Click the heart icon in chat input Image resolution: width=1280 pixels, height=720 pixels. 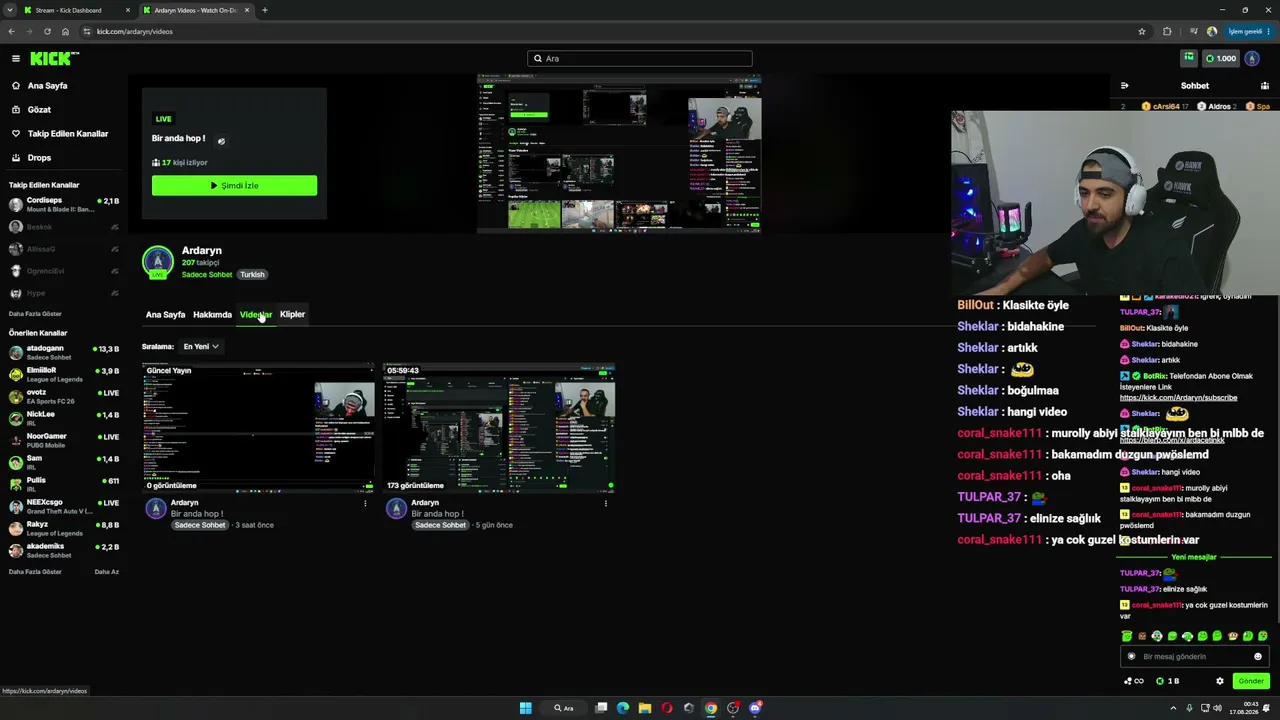[1132, 657]
